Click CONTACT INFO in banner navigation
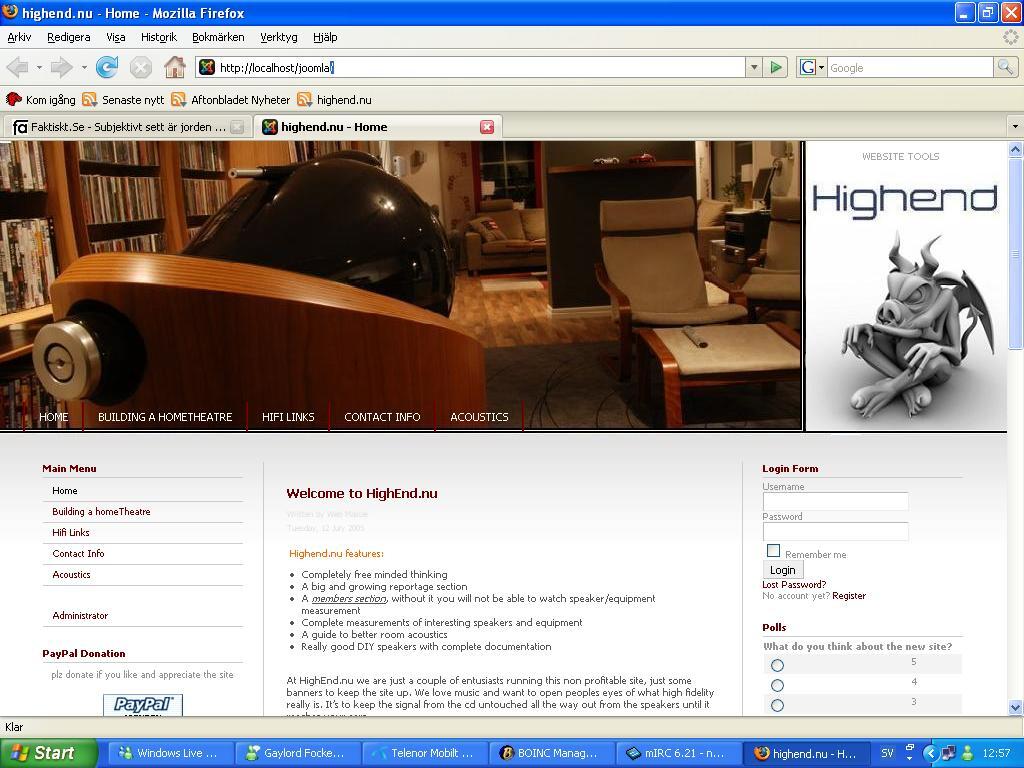 382,417
